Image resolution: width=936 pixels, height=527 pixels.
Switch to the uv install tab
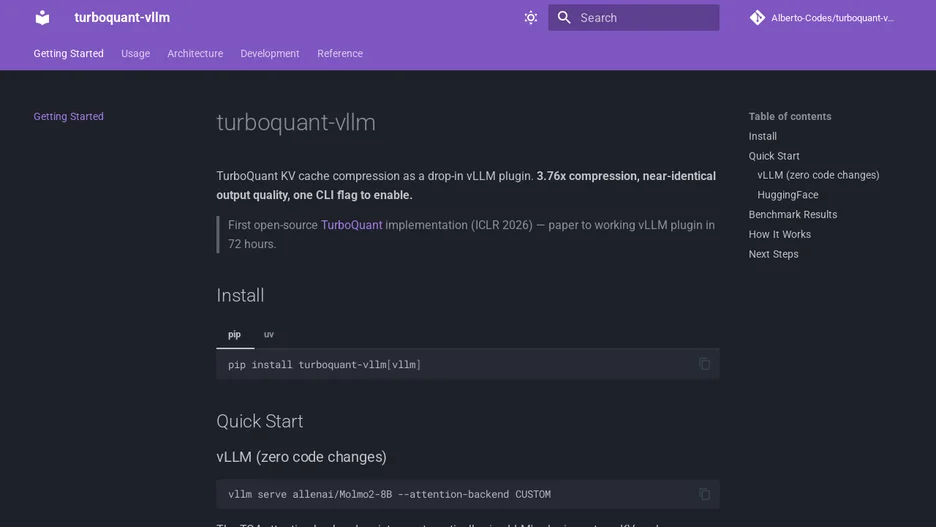pos(269,334)
